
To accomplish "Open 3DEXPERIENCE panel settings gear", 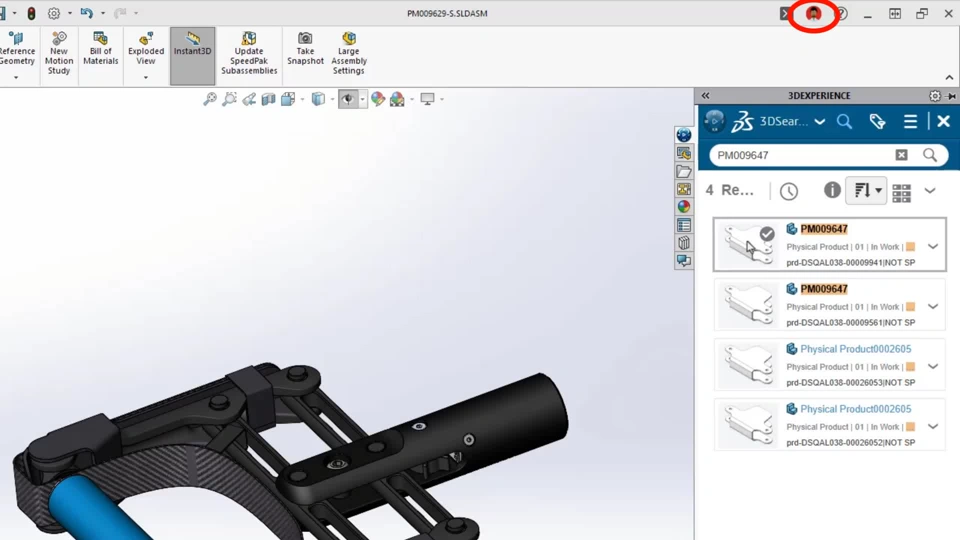I will tap(934, 96).
